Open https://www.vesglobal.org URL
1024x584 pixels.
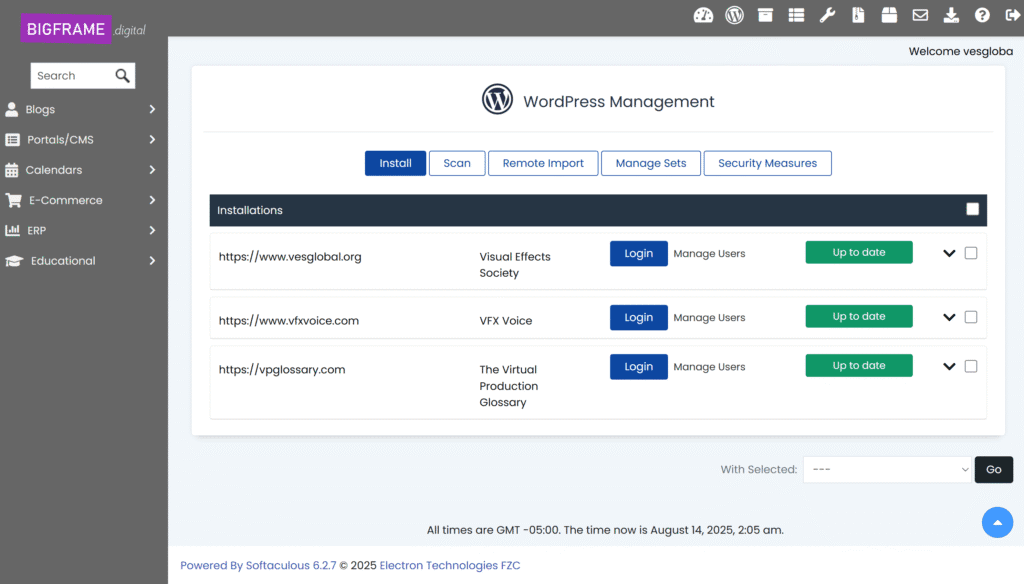290,257
